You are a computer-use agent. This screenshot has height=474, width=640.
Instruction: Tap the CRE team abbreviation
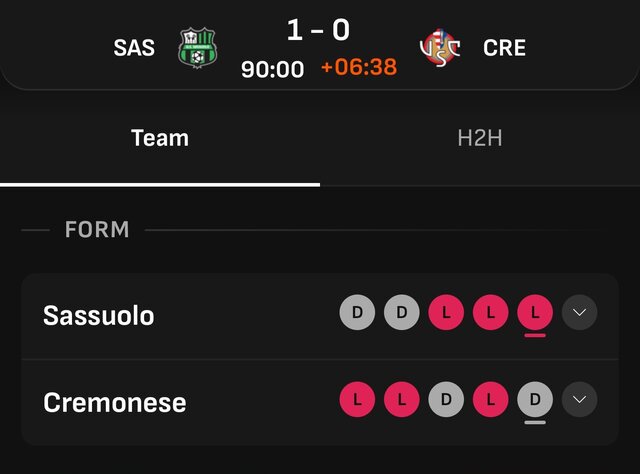click(x=504, y=48)
